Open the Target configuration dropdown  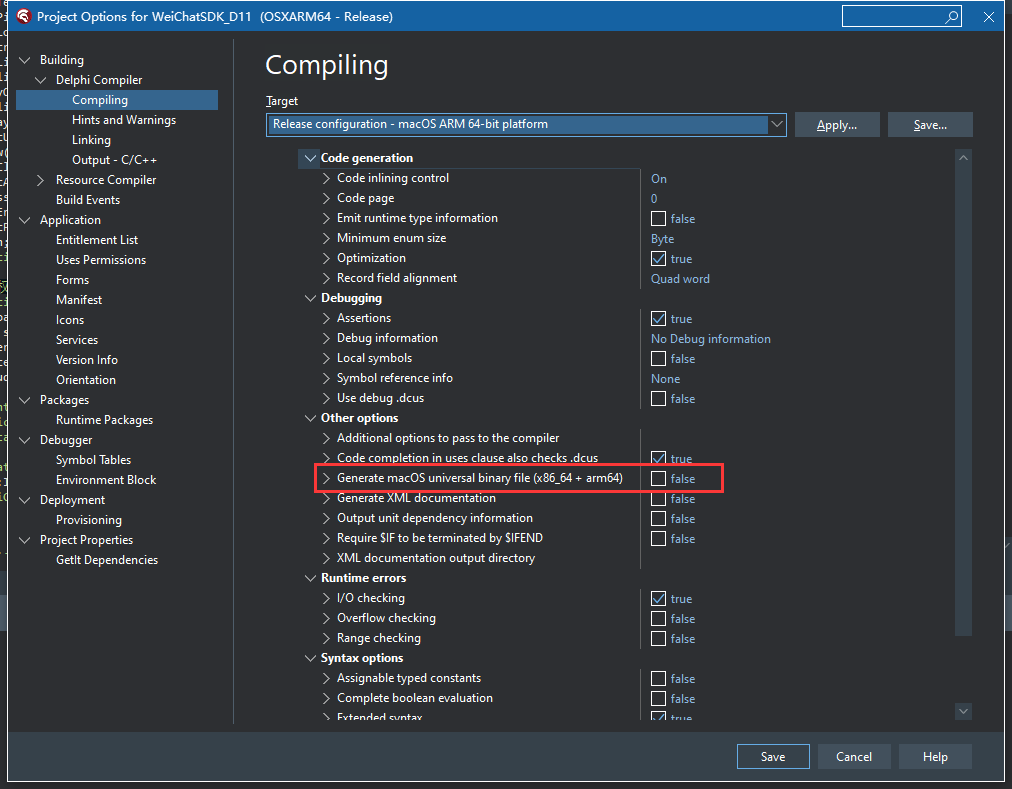coord(776,124)
